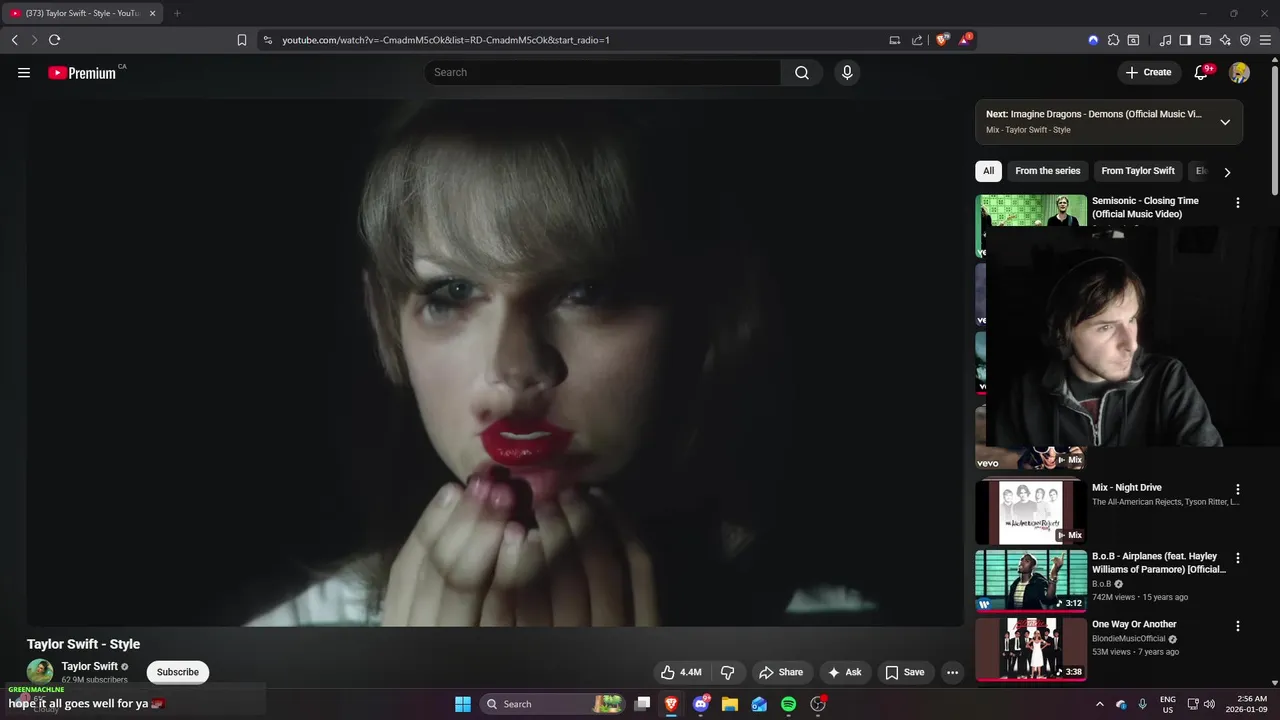This screenshot has width=1280, height=720.
Task: Open options for Semisonic Closing Time
Action: 1237,202
